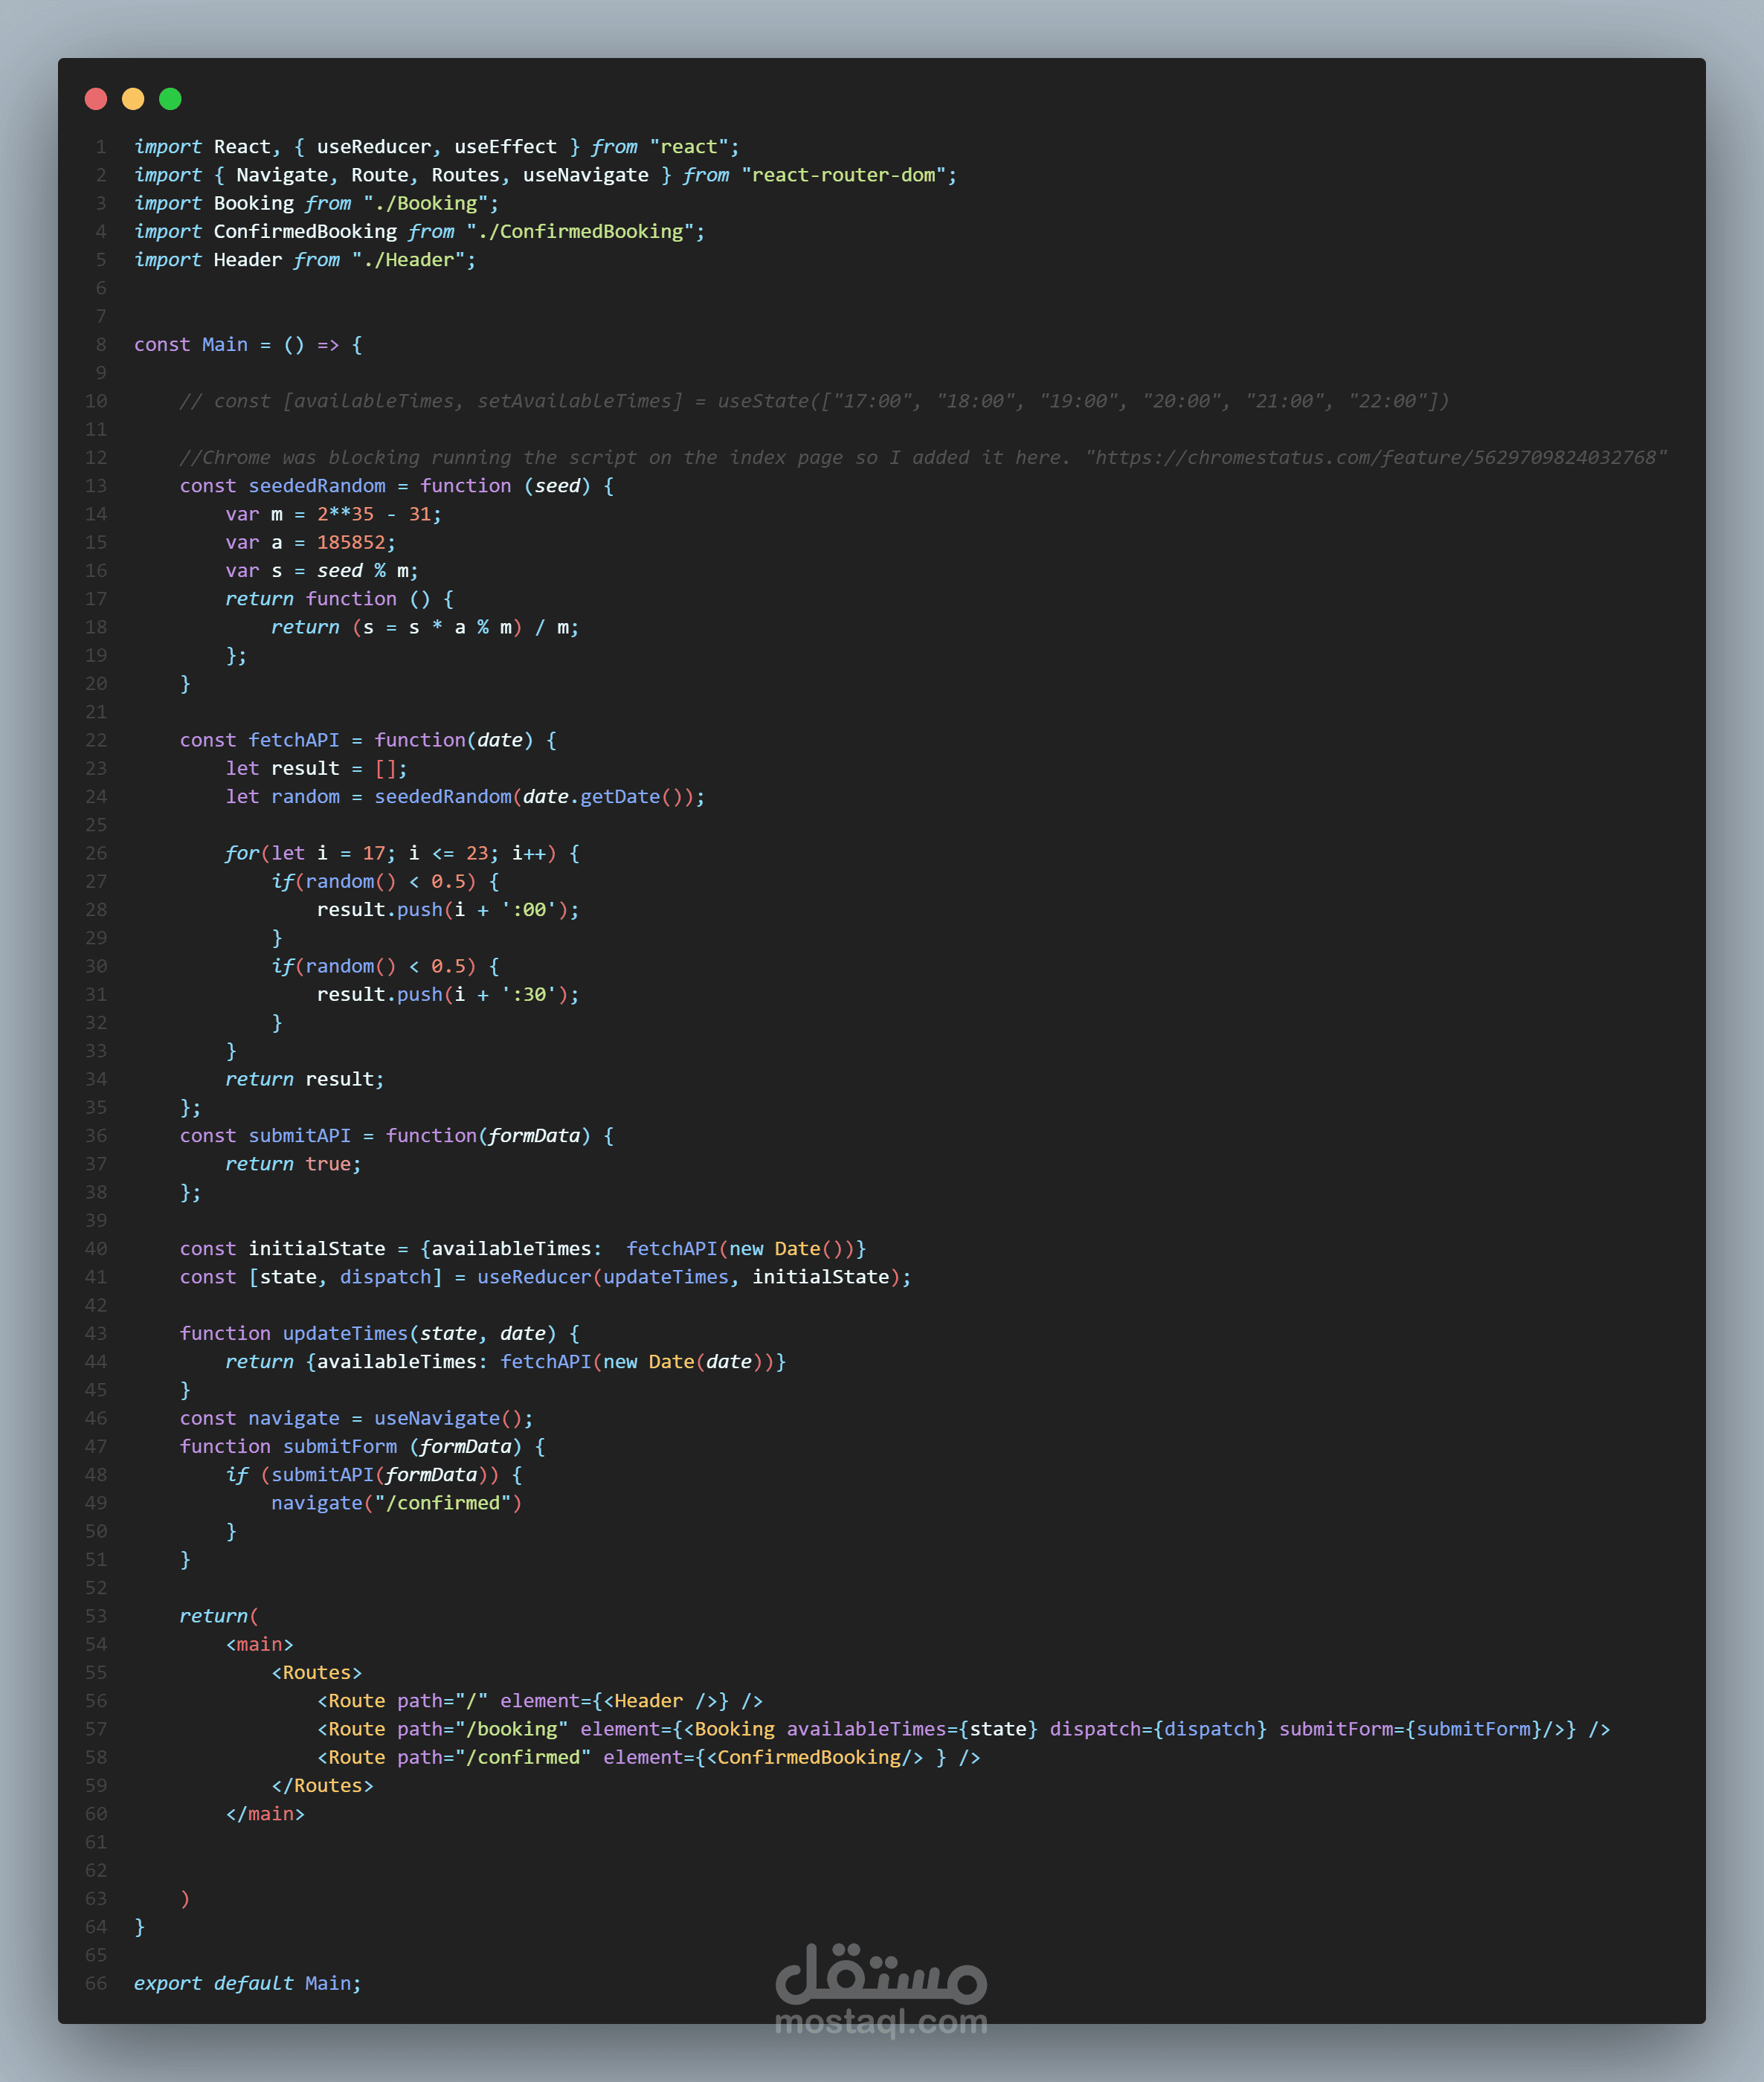Viewport: 1764px width, 2082px height.
Task: Click line number 1 in gutter
Action: pyautogui.click(x=101, y=147)
